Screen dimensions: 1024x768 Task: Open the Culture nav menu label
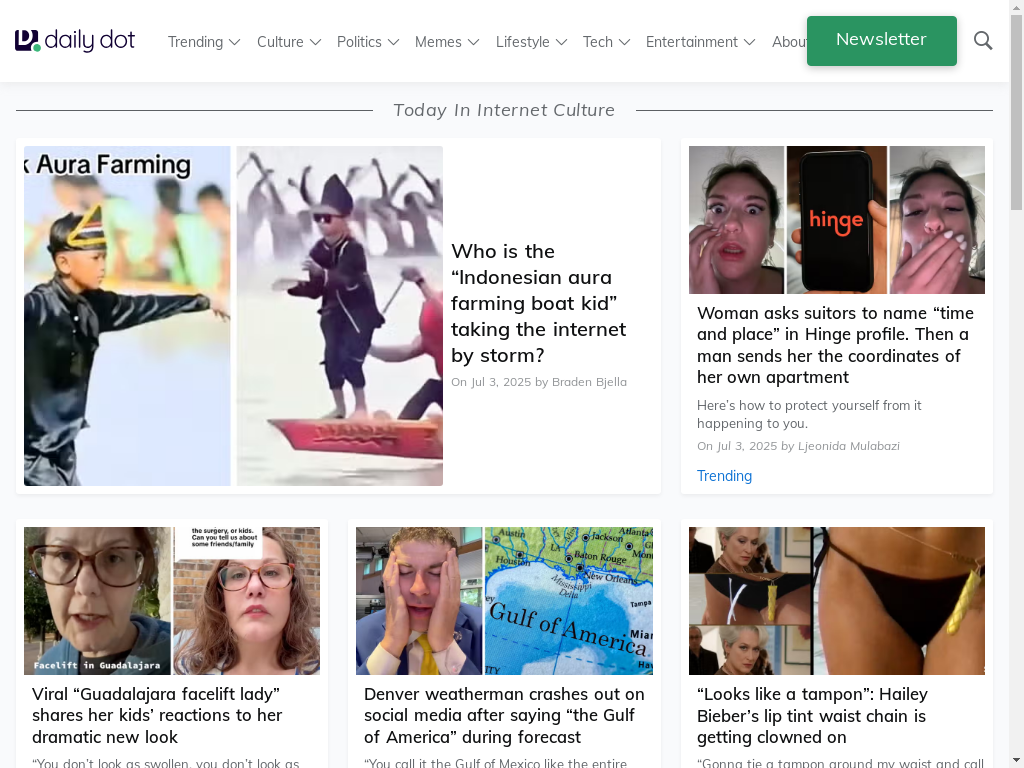(280, 42)
